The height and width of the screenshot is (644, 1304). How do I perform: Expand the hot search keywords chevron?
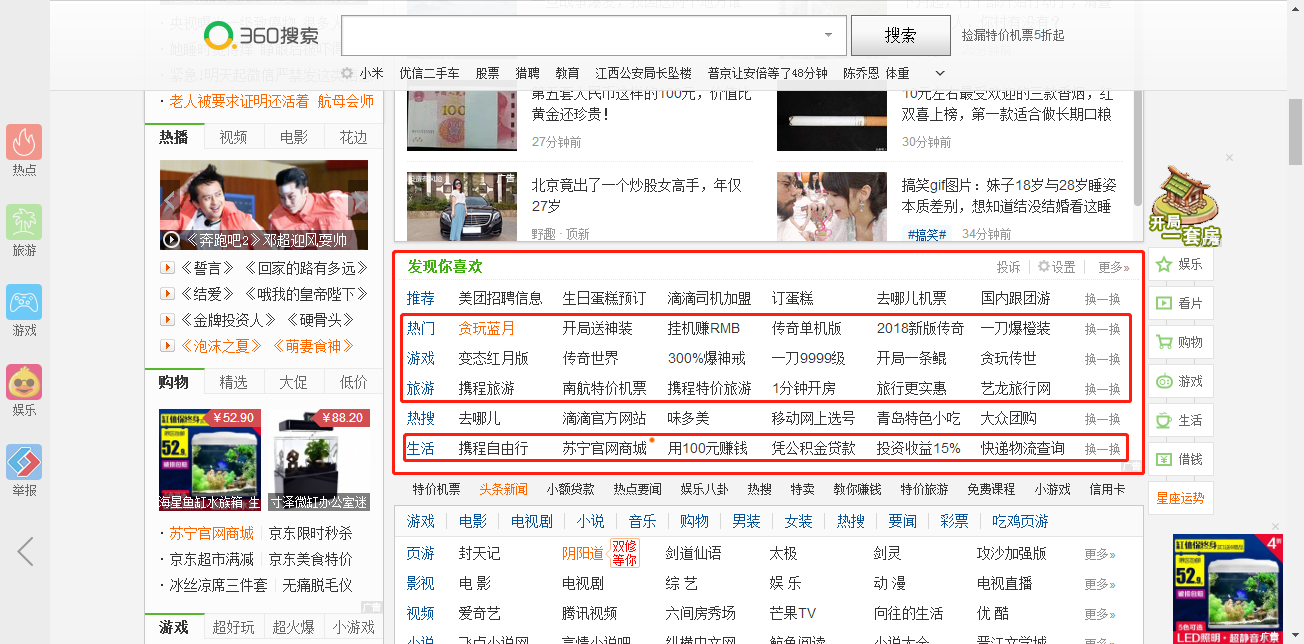click(940, 73)
